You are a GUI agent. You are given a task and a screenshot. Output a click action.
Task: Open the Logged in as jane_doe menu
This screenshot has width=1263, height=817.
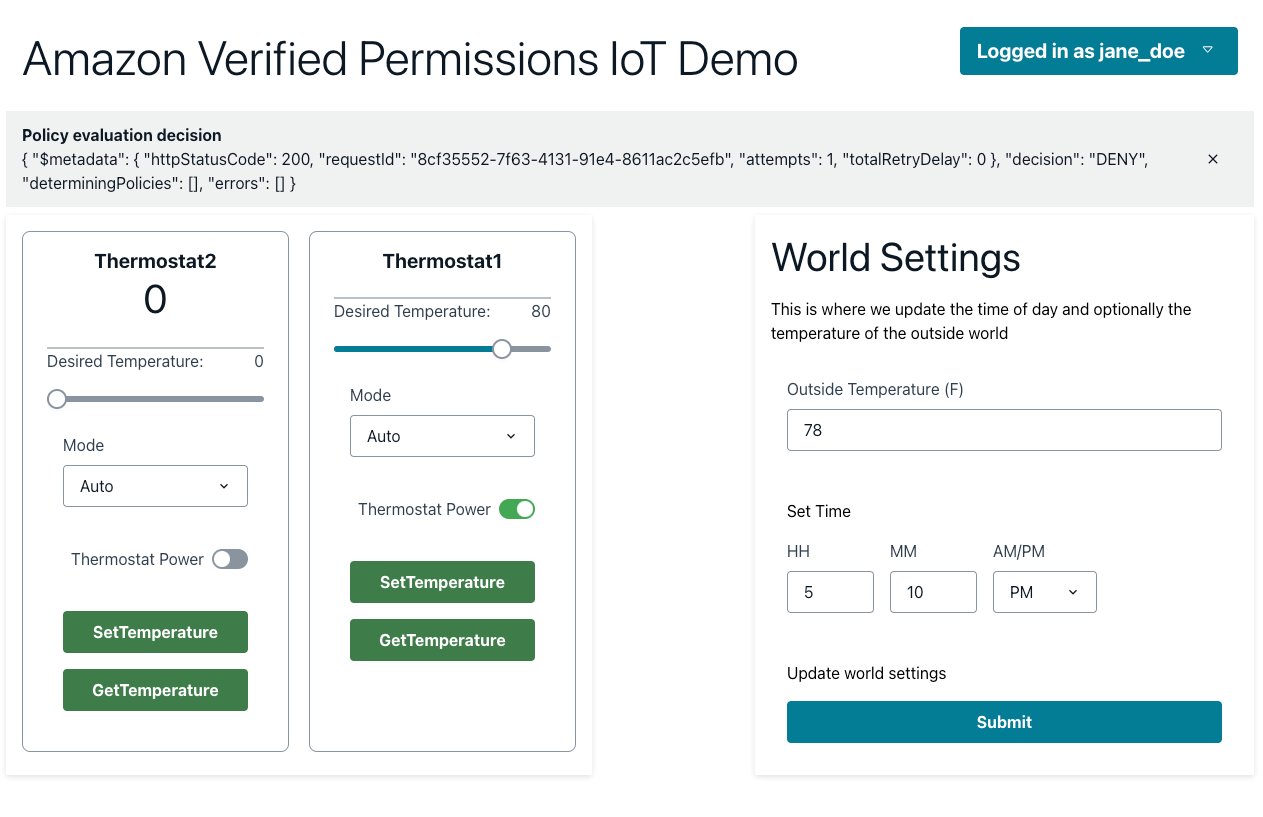click(x=1098, y=51)
